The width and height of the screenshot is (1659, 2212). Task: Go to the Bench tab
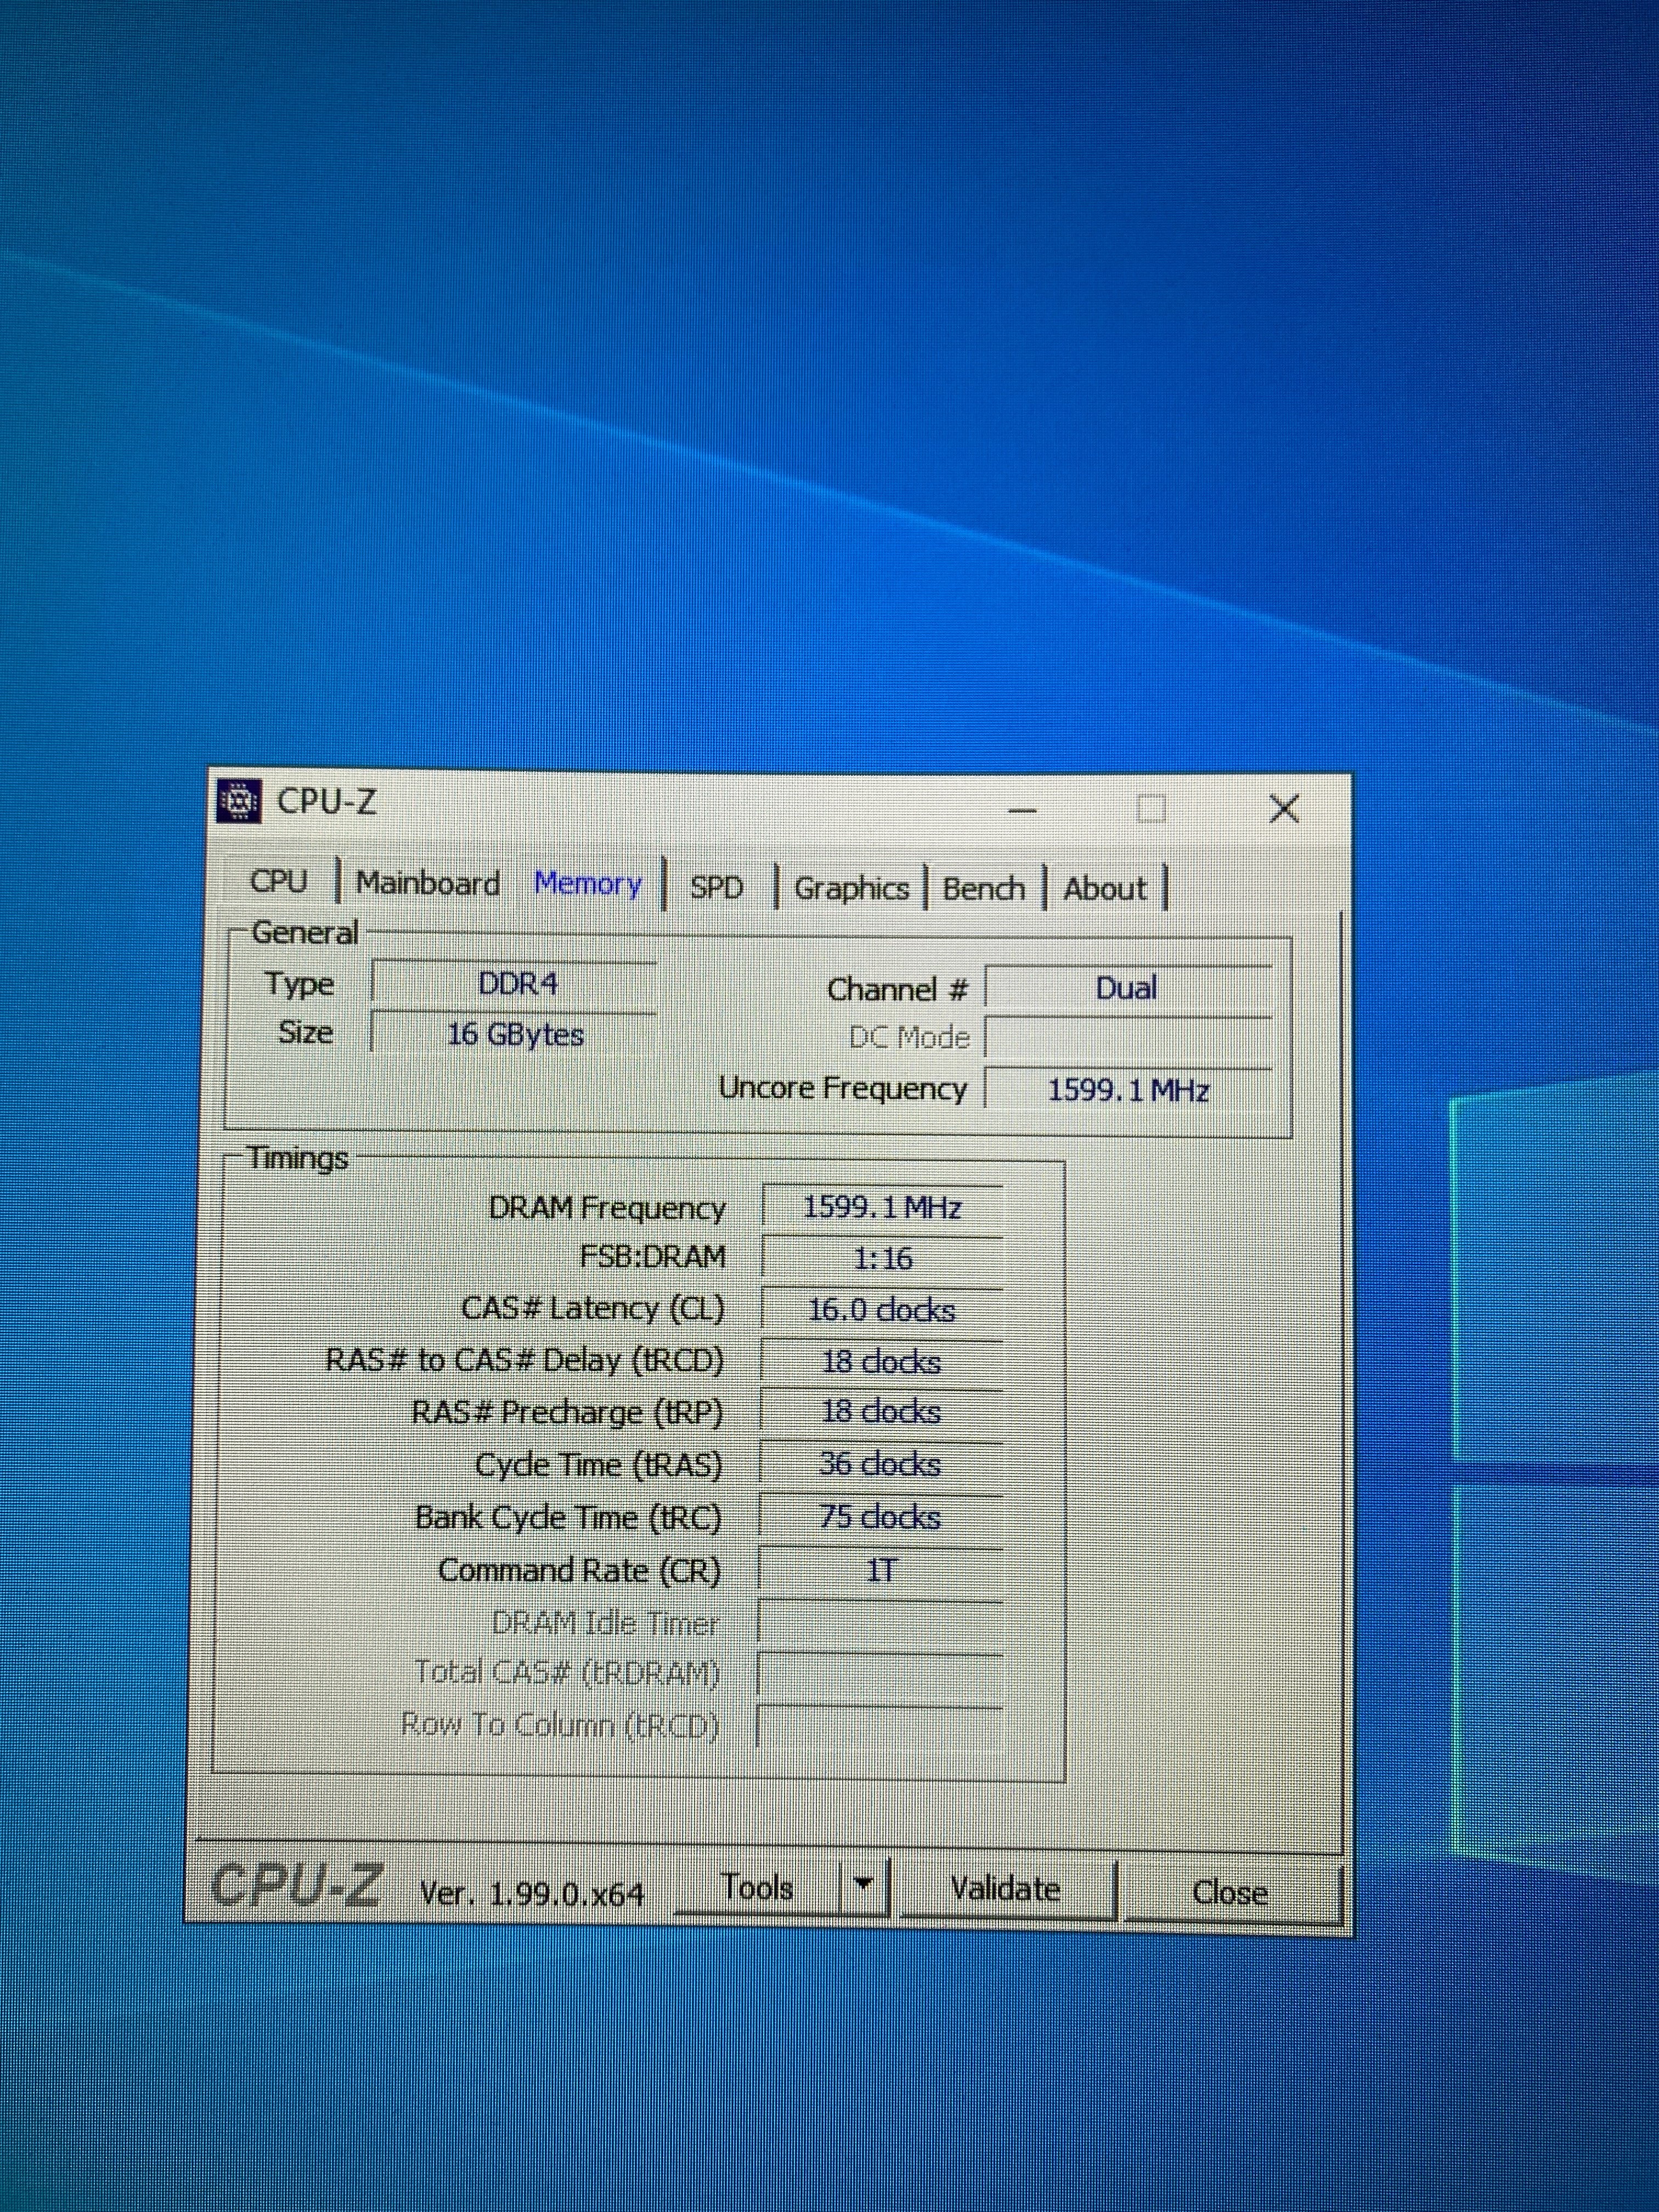coord(984,888)
